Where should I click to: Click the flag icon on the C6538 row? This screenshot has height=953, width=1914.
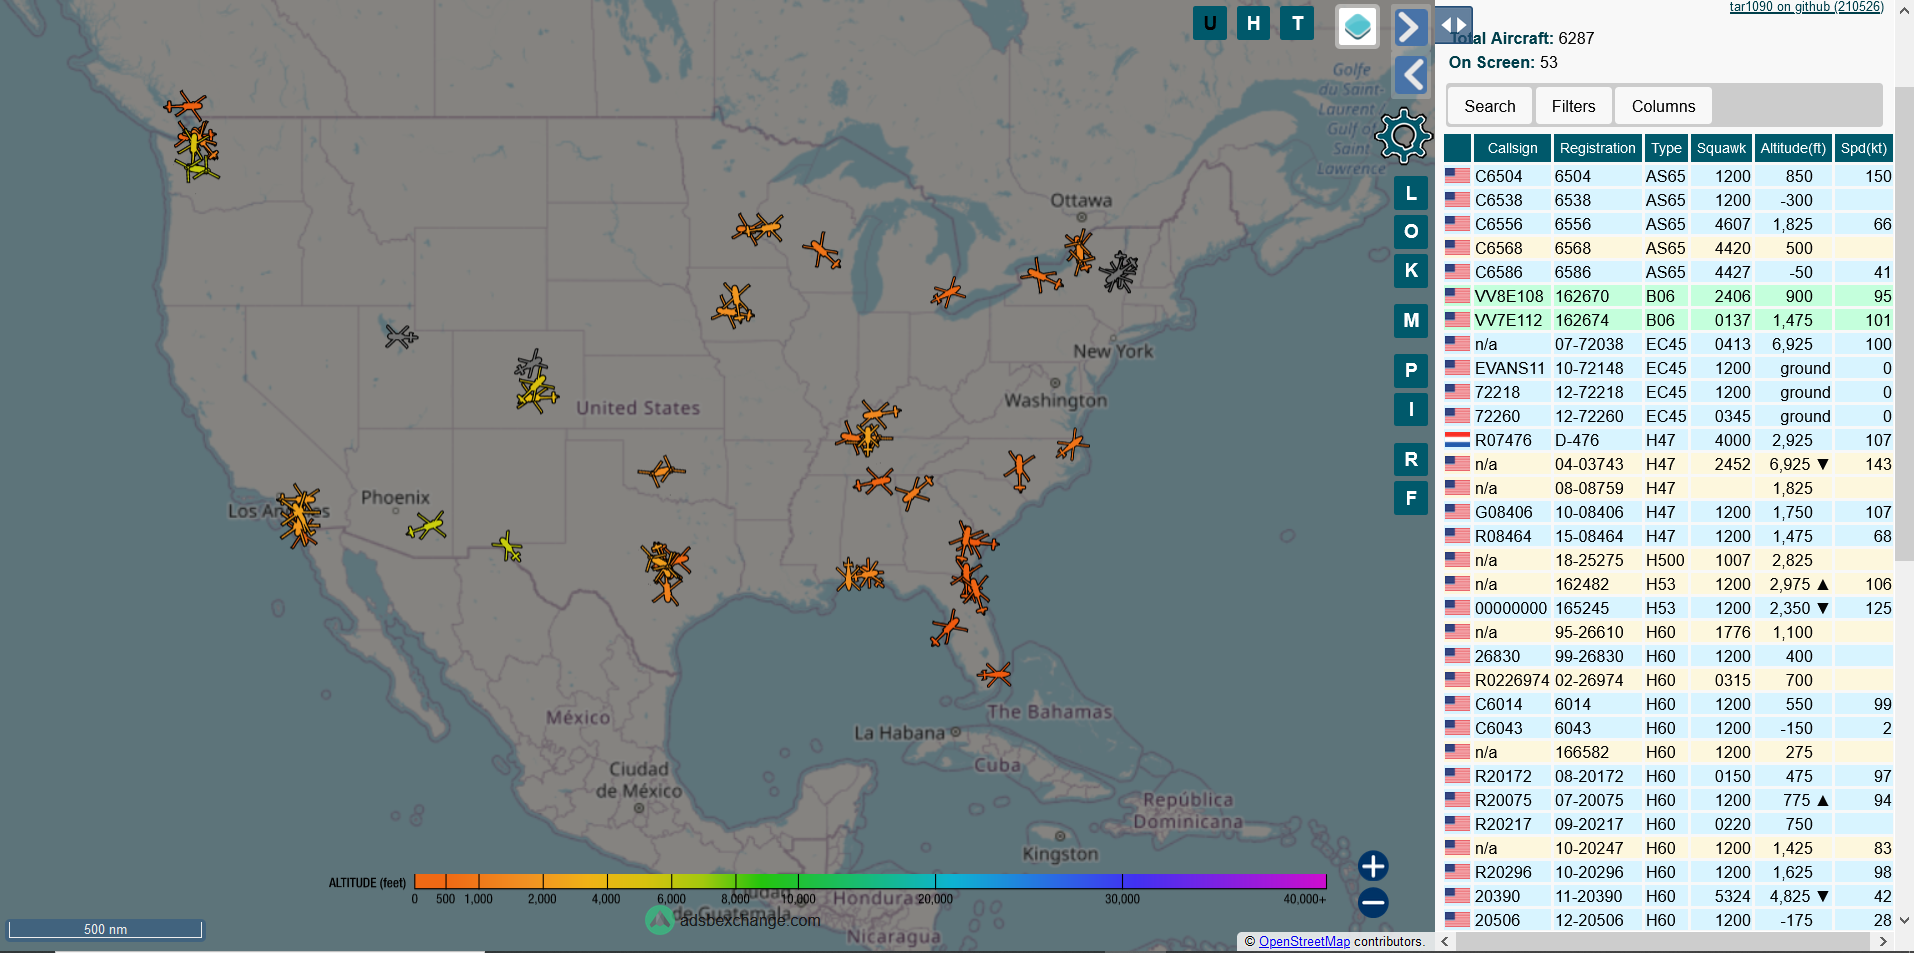pos(1457,200)
